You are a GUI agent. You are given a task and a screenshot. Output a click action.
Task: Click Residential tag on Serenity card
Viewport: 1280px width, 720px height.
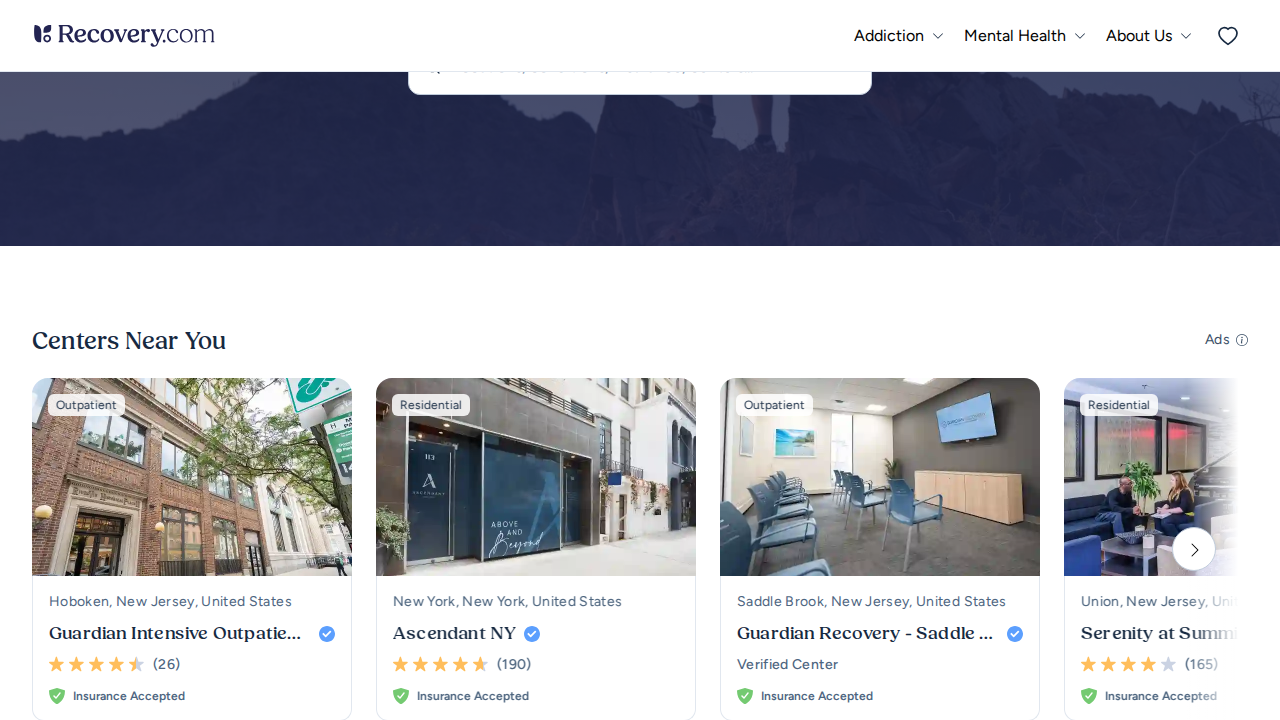click(x=1119, y=405)
